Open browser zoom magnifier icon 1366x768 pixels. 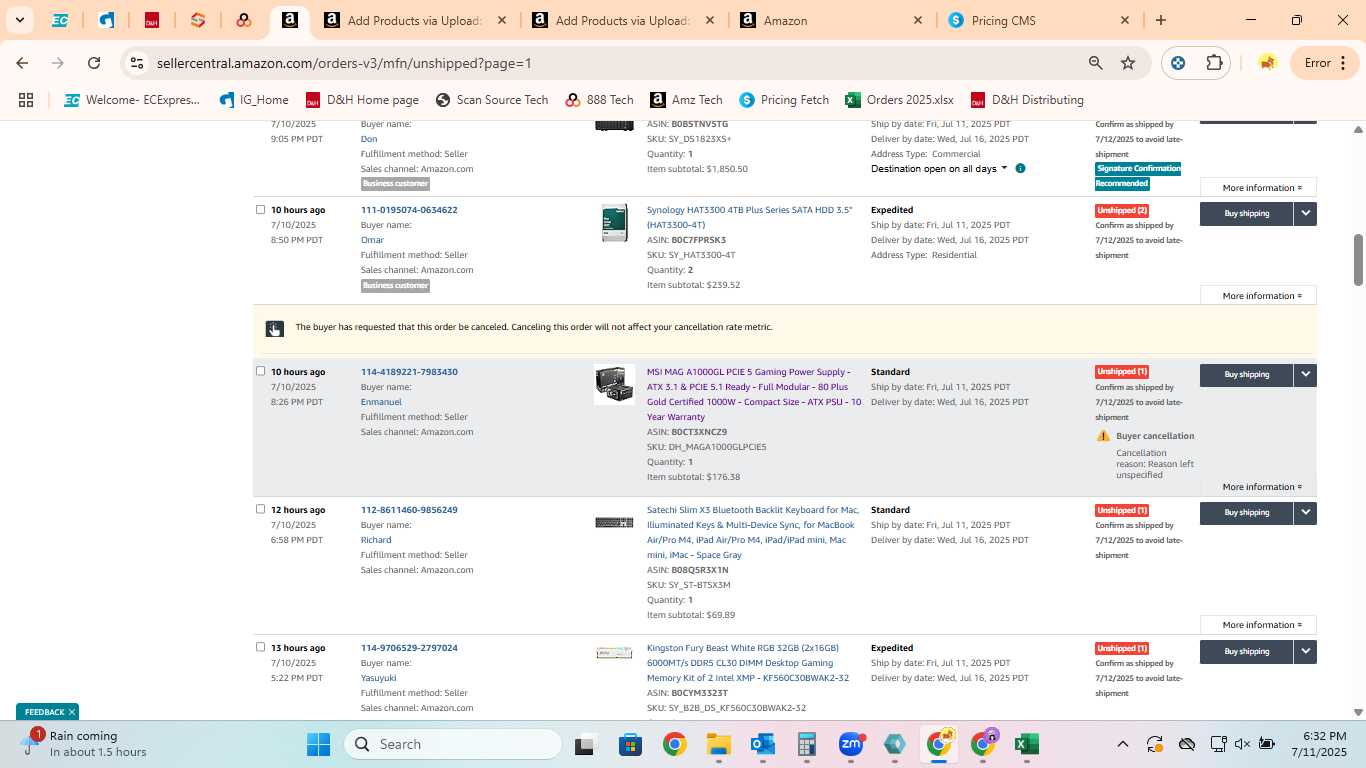pos(1096,63)
